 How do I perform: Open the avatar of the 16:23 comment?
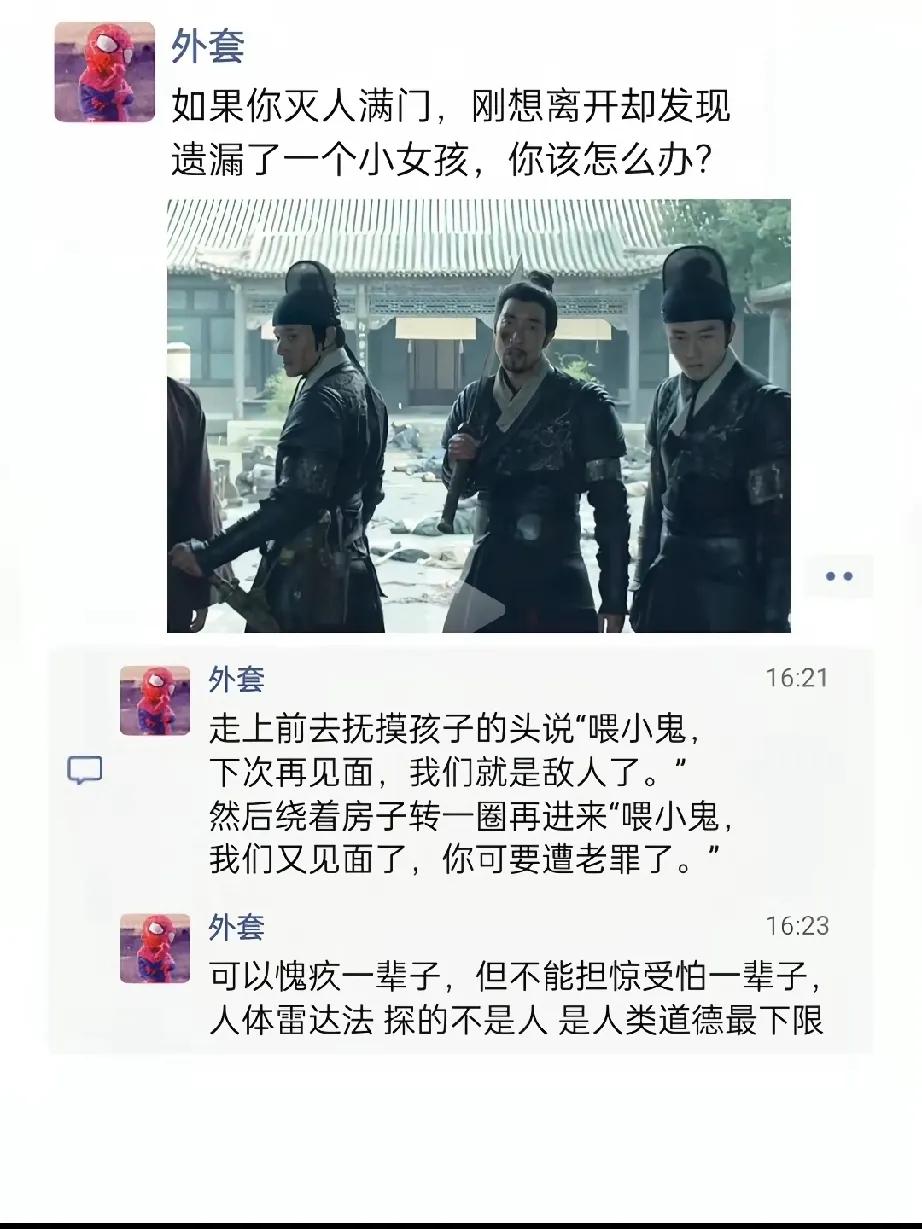(155, 948)
